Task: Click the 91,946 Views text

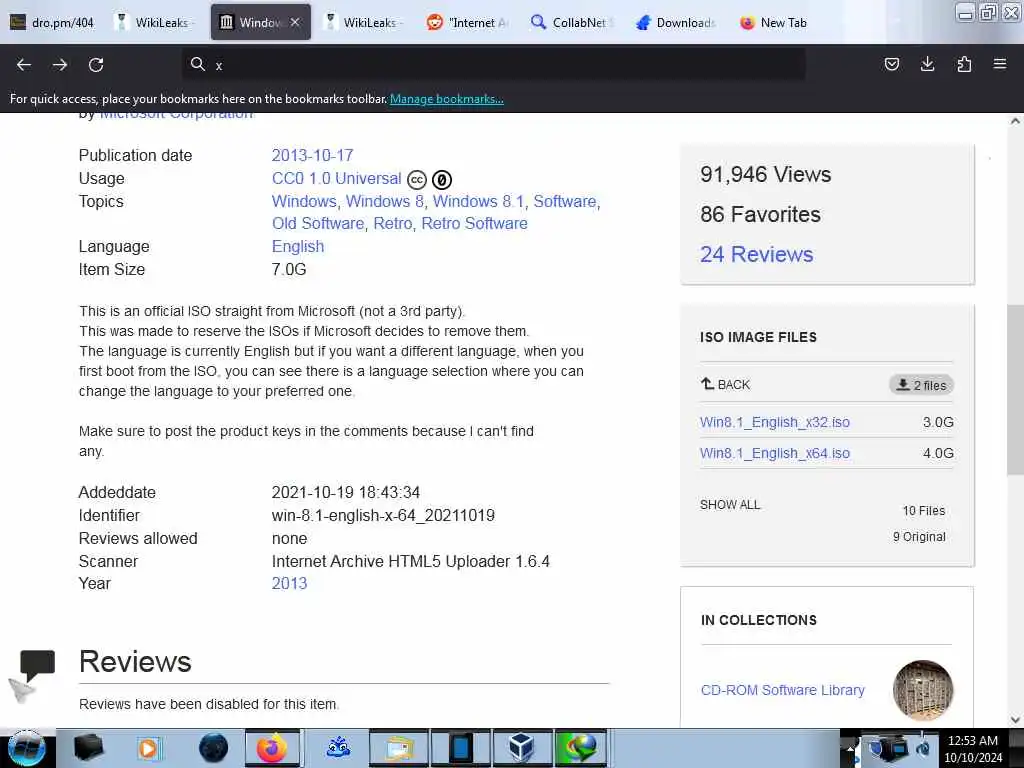Action: point(765,174)
